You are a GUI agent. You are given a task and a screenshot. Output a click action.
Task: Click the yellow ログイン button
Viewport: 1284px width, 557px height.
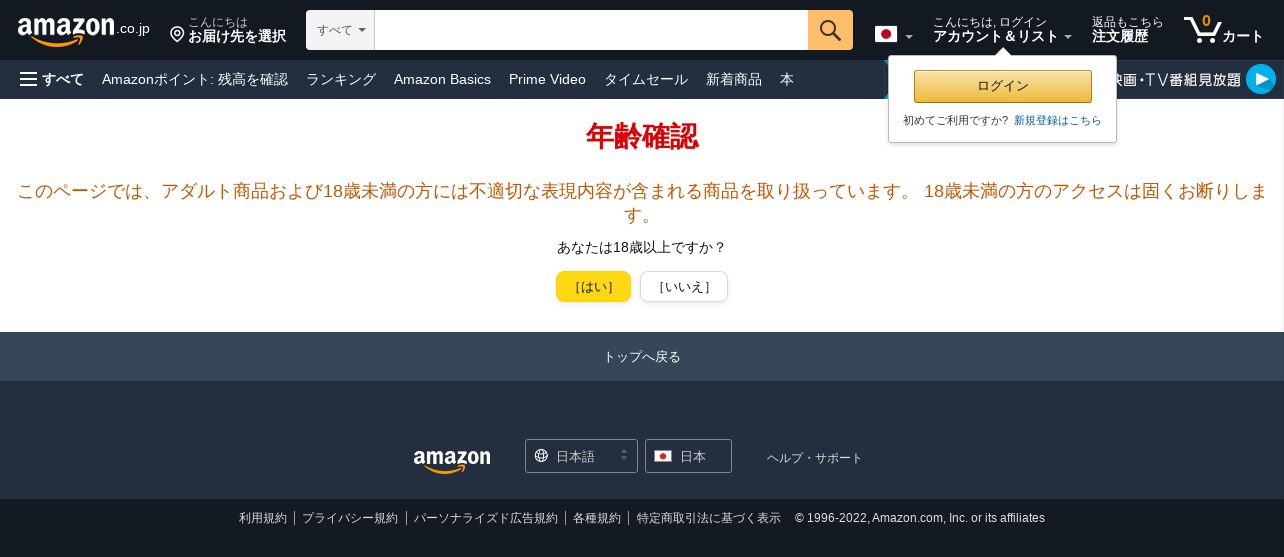[1003, 86]
